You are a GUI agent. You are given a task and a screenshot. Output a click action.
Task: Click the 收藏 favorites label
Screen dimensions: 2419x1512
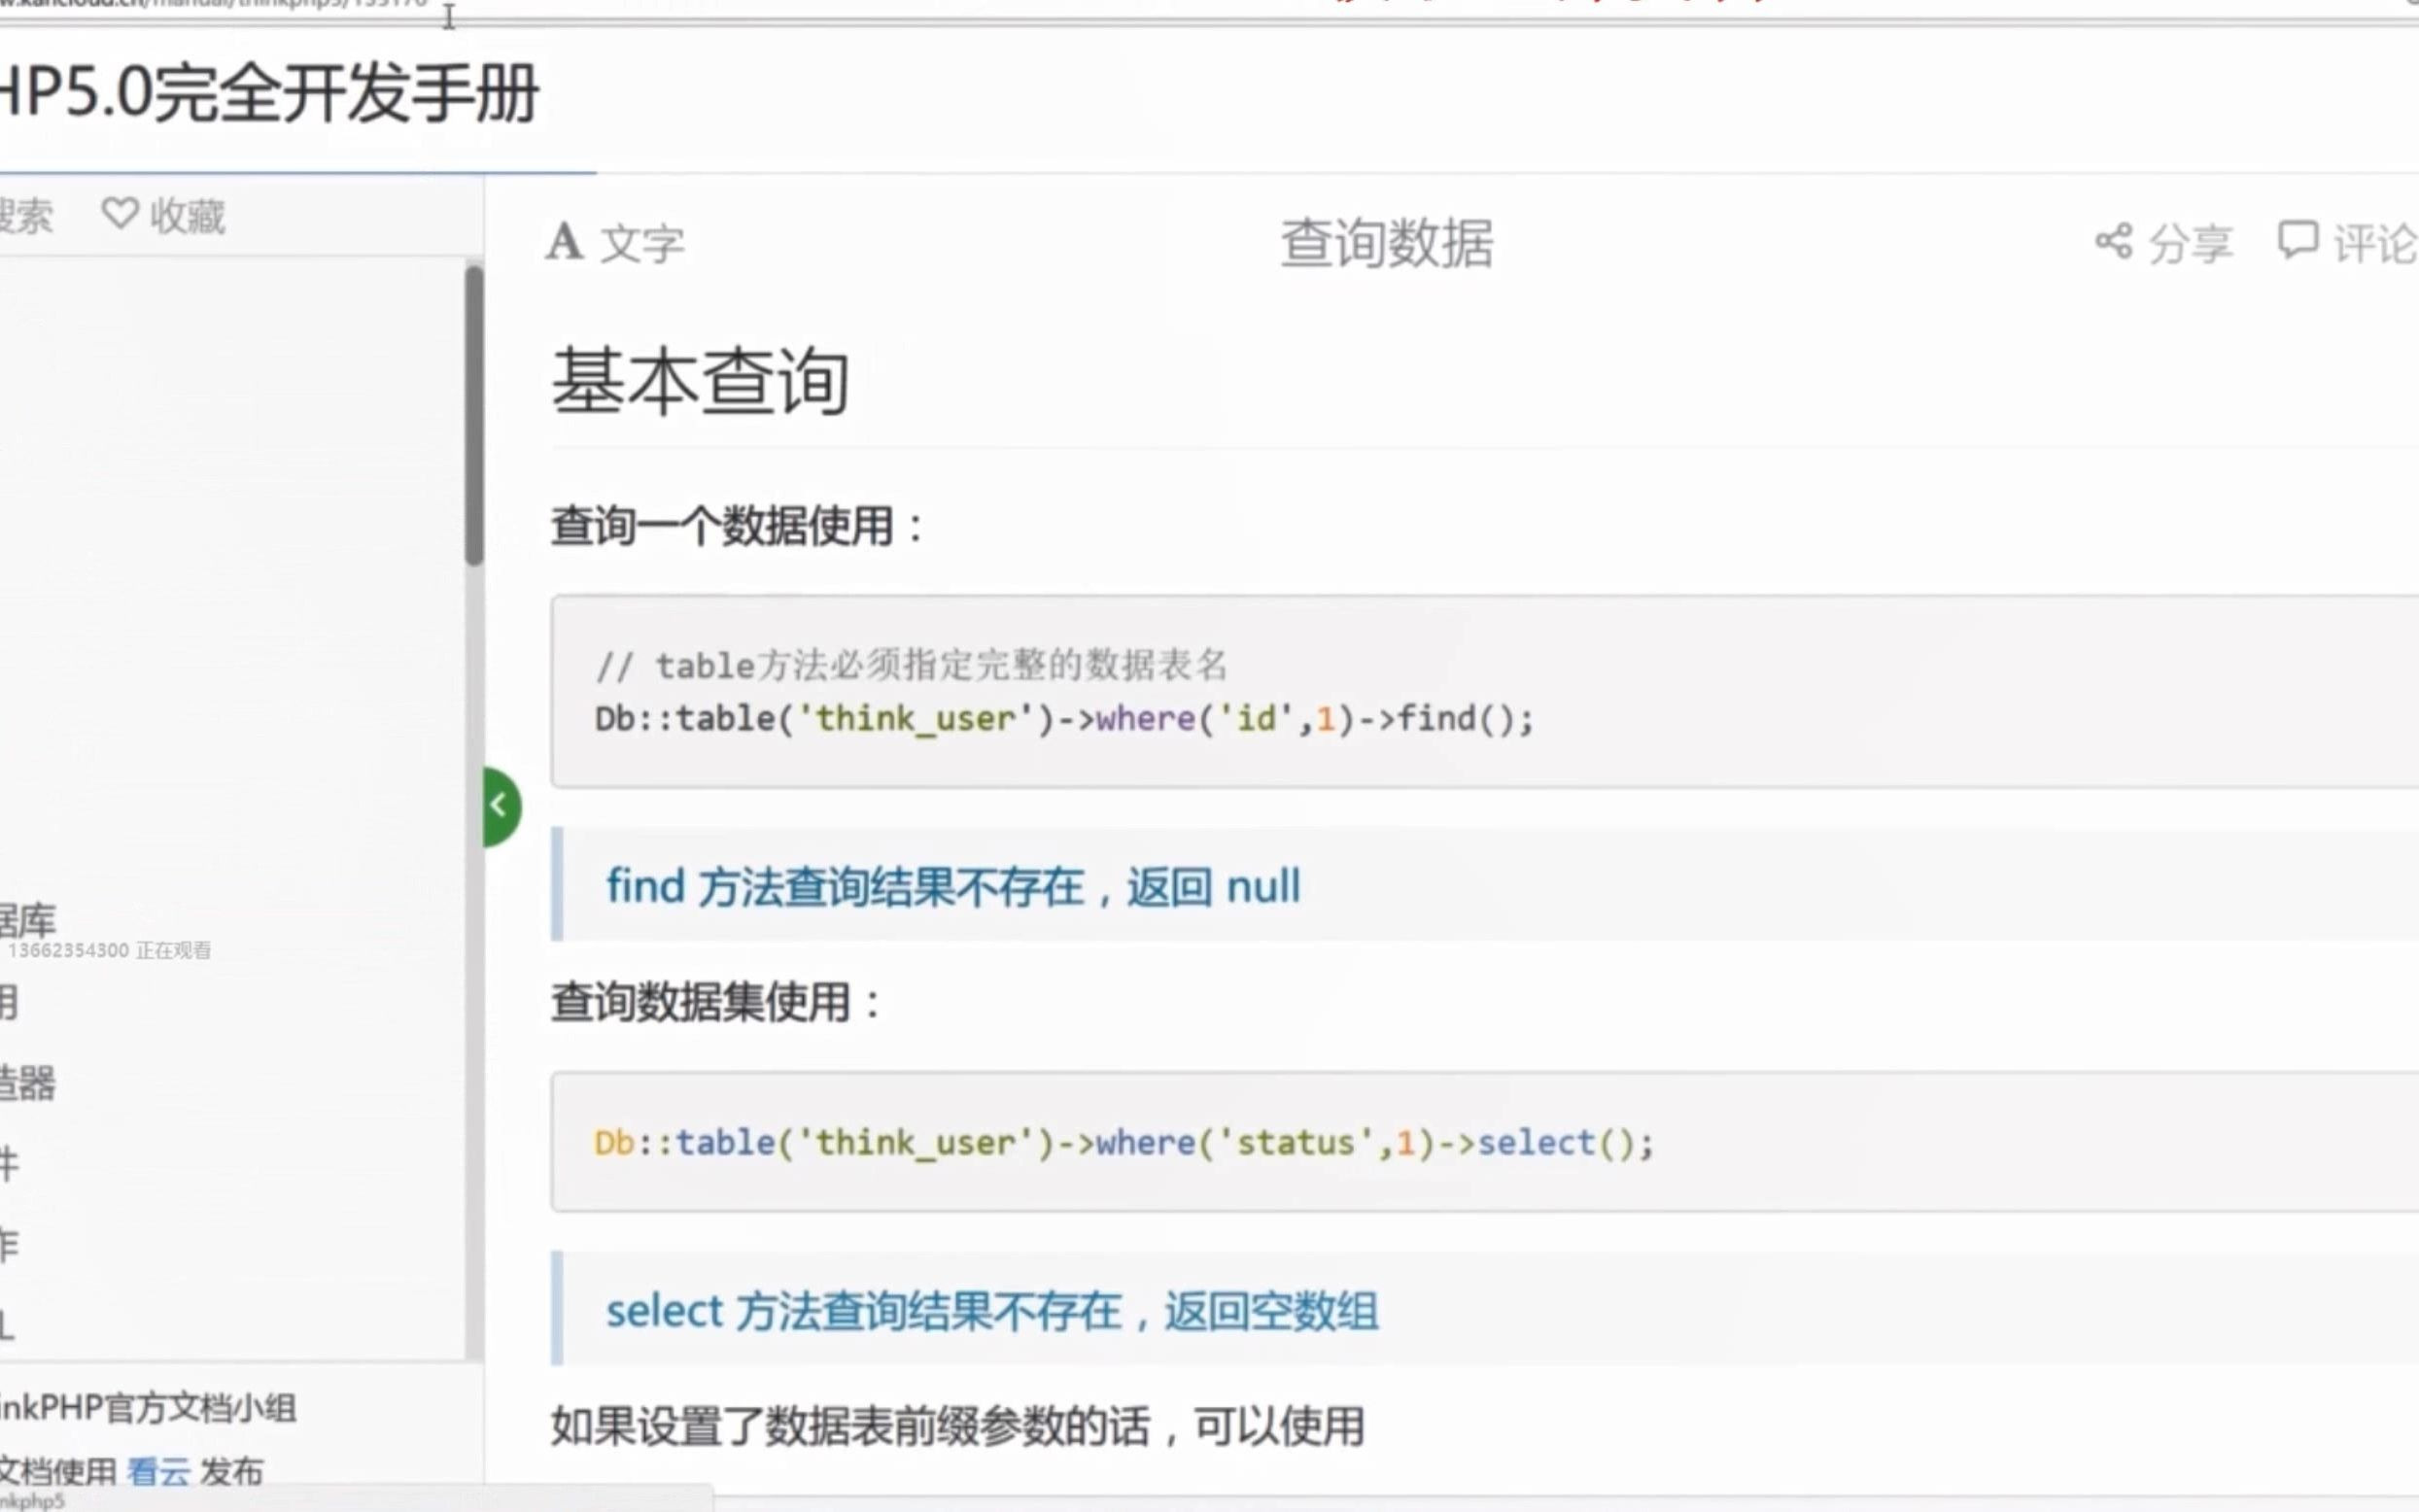click(187, 216)
